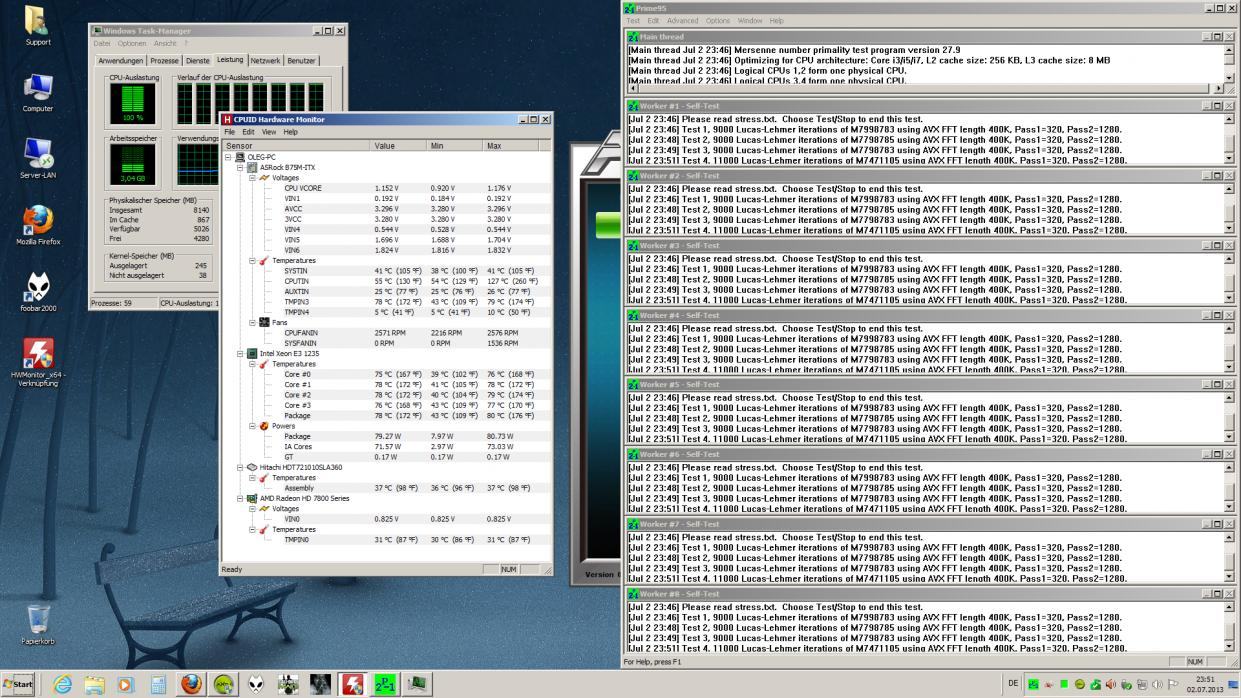Open the network tray icon
The image size is (1241, 698).
(1141, 684)
